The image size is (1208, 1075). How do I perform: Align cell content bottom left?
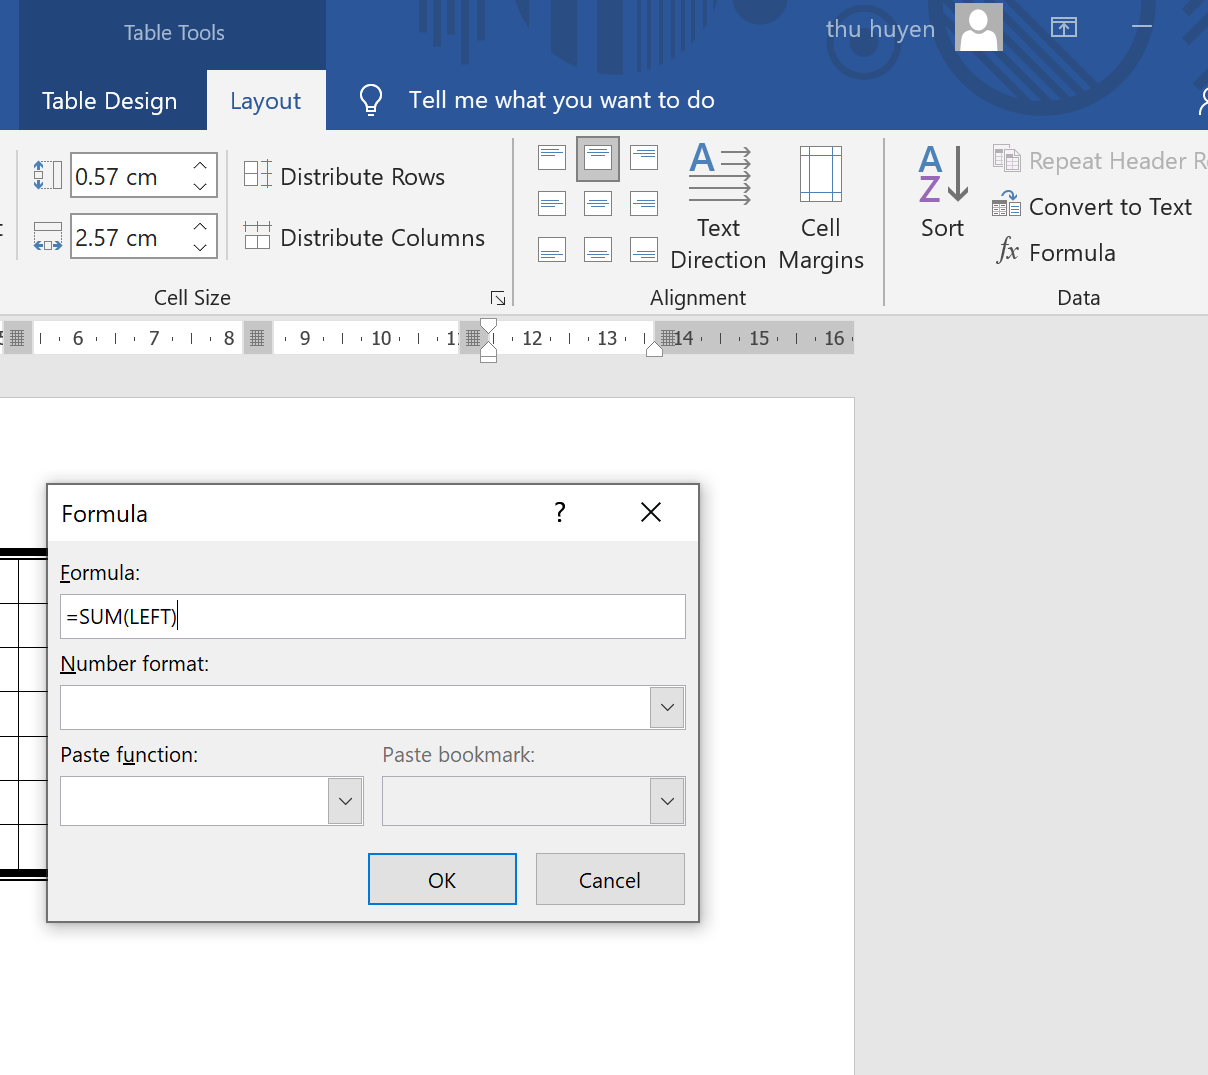tap(552, 249)
